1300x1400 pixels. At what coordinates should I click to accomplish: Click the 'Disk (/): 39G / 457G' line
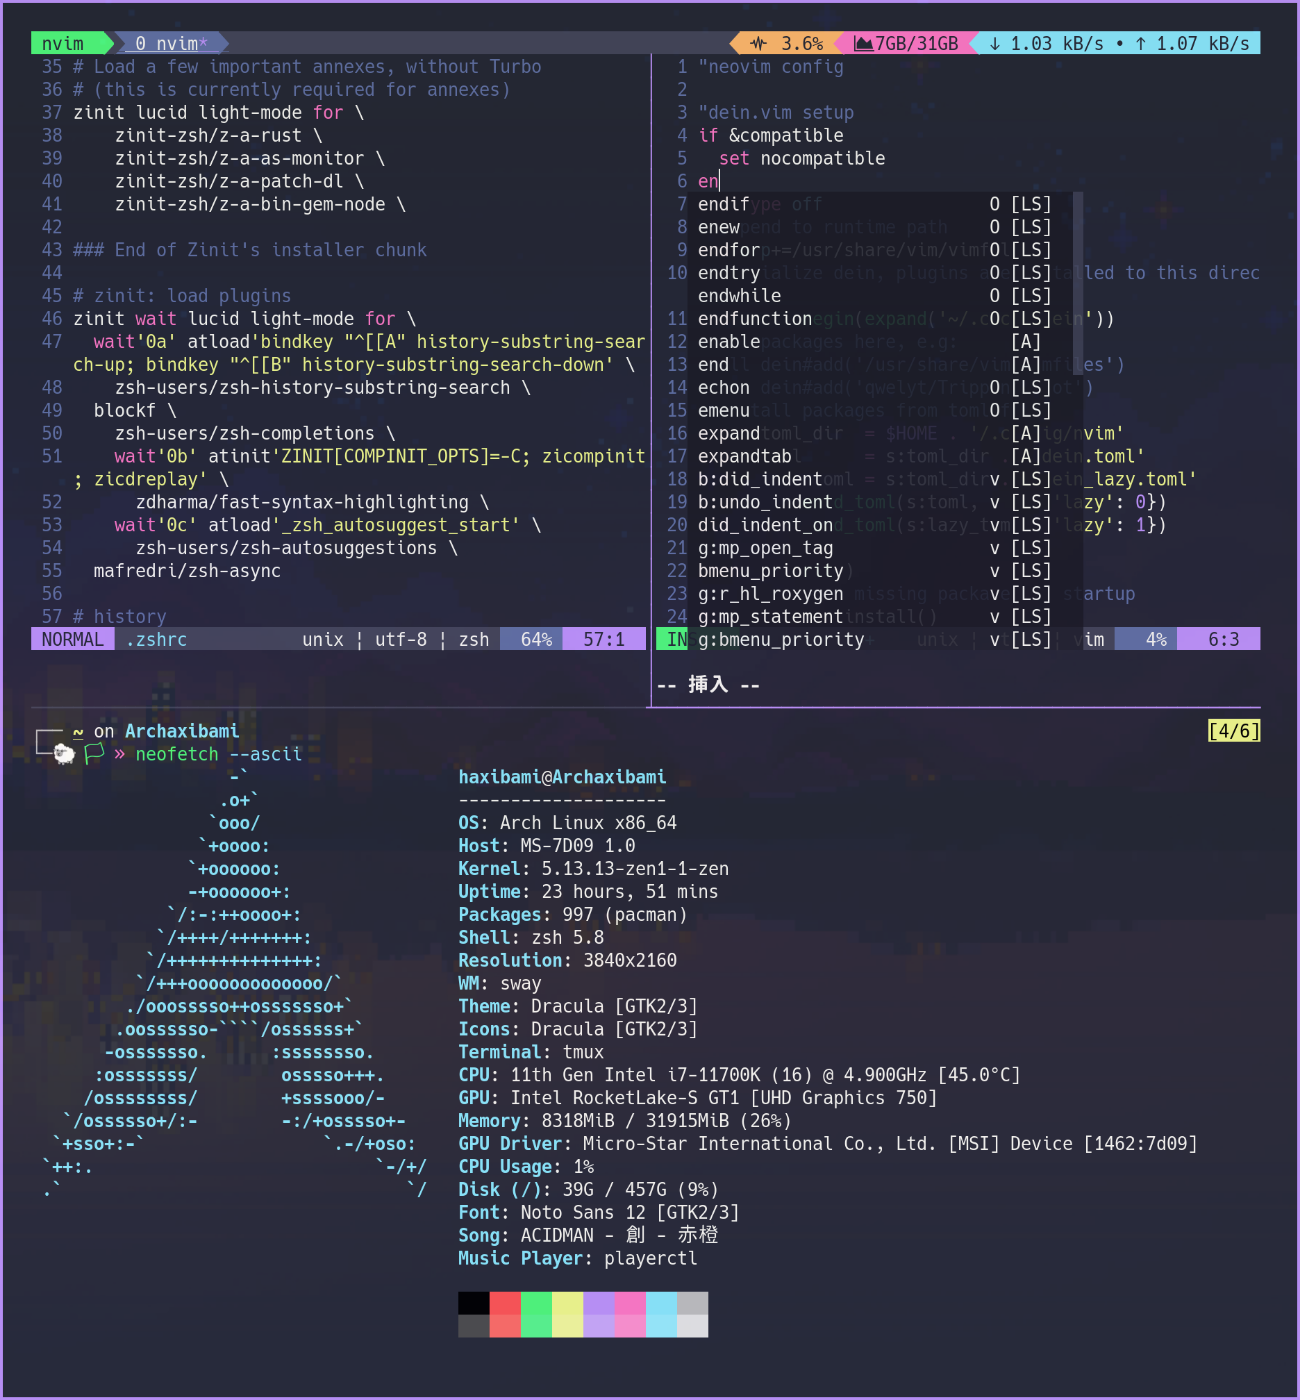click(x=588, y=1190)
